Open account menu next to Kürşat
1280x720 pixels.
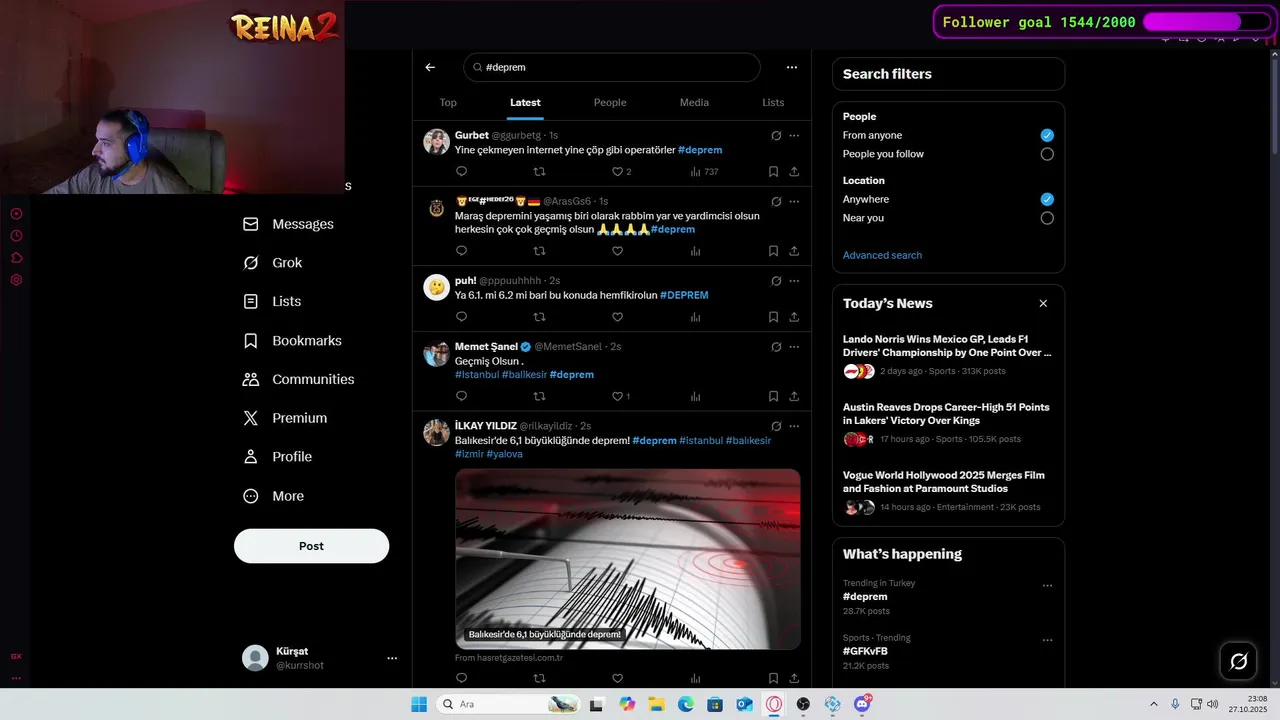[x=392, y=658]
